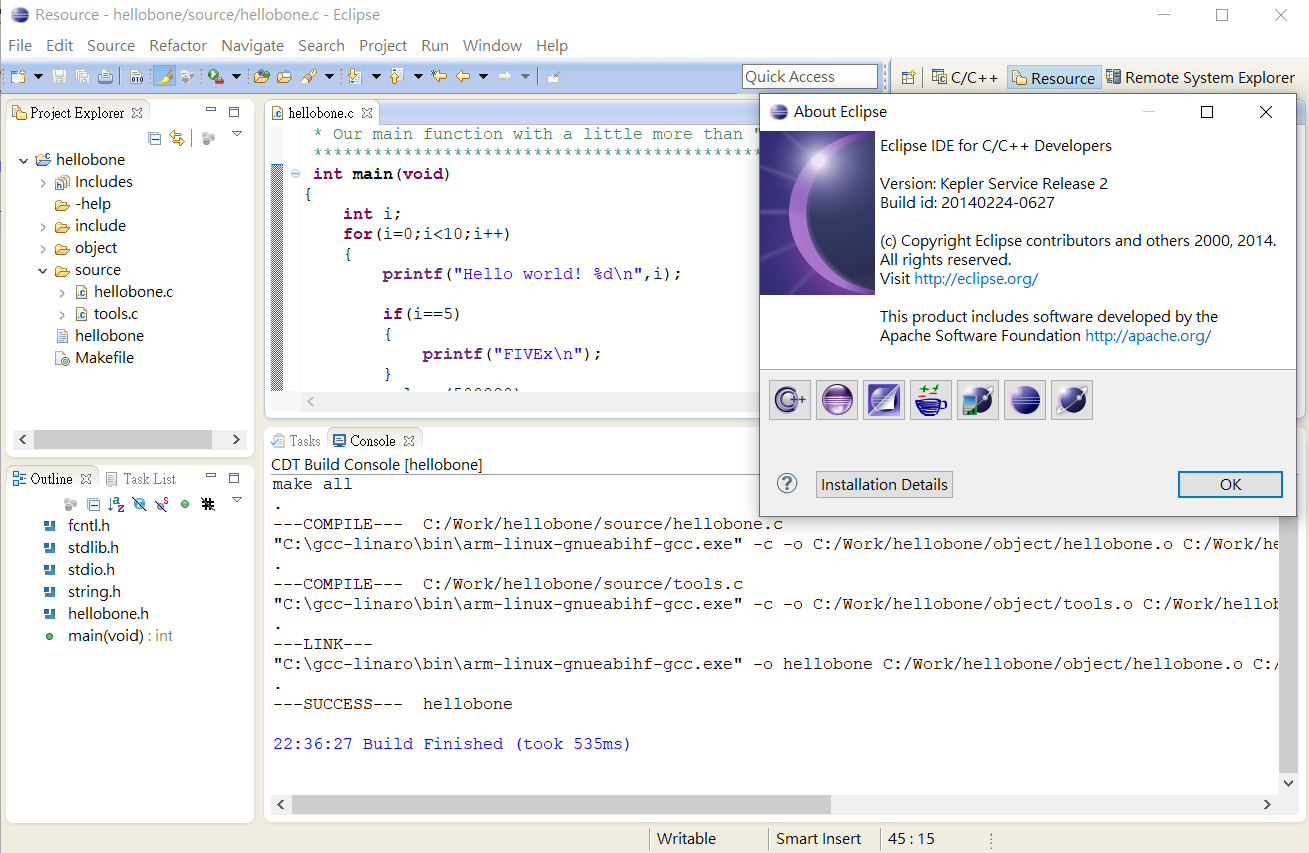
Task: Switch to C/C++ perspective
Action: click(x=965, y=77)
